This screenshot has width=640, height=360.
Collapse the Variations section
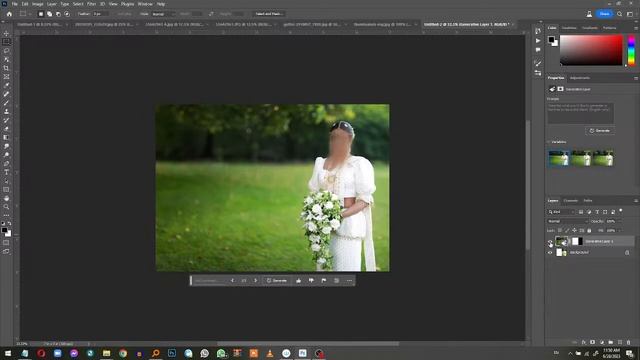549,142
